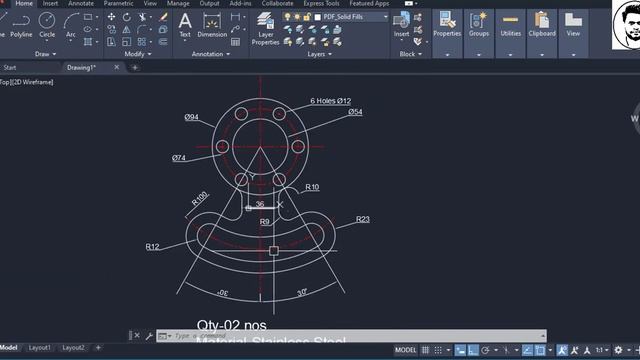Open the Manage ribbon tab

pos(178,3)
